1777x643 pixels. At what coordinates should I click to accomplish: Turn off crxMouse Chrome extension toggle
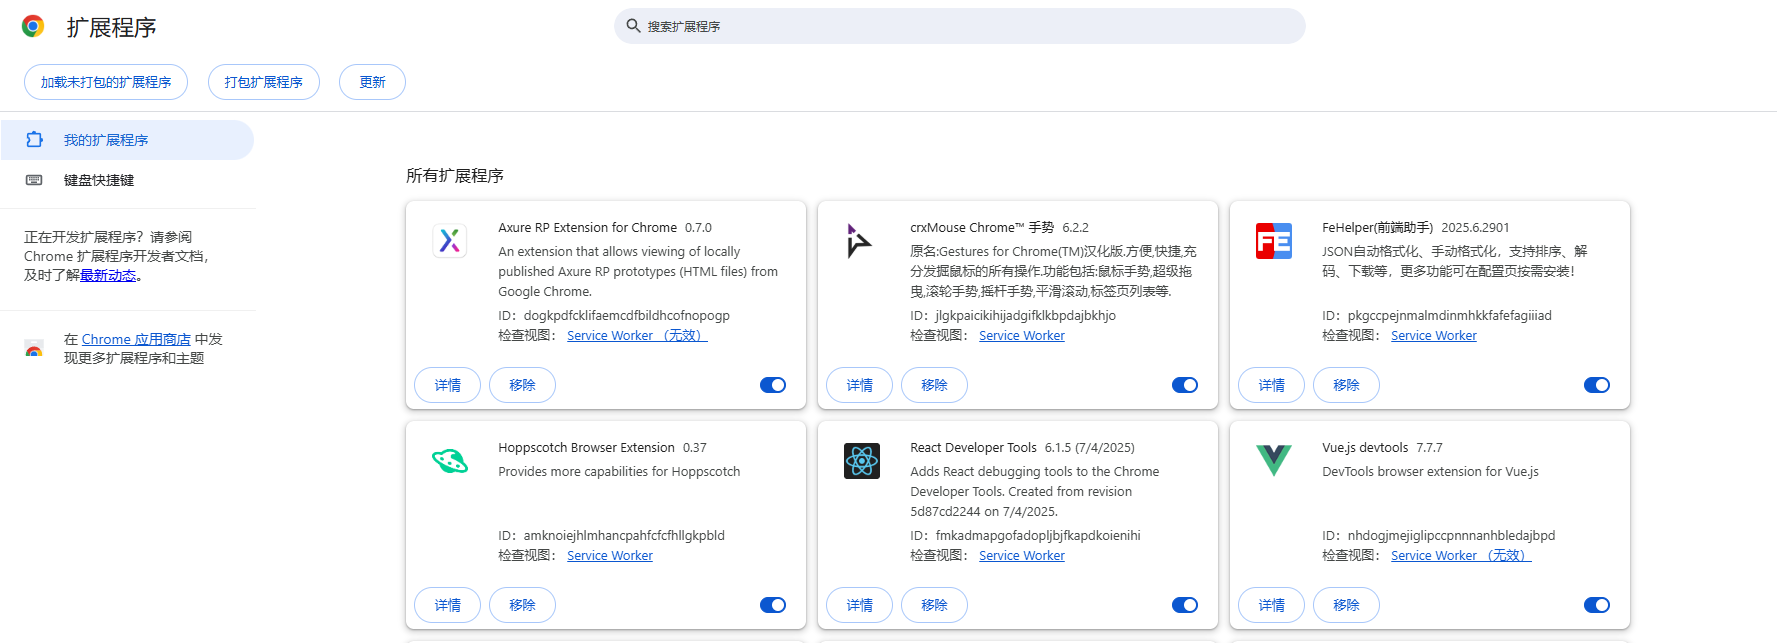point(1185,385)
